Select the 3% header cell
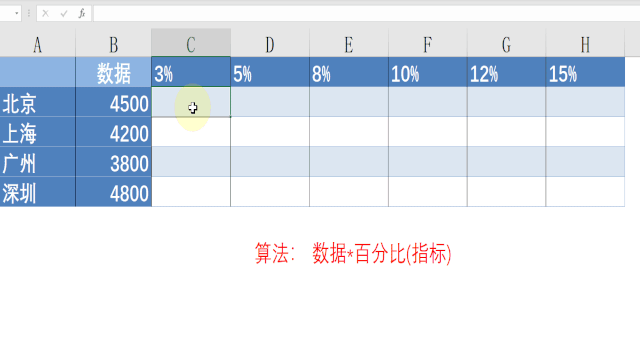This screenshot has width=640, height=360. [x=191, y=72]
